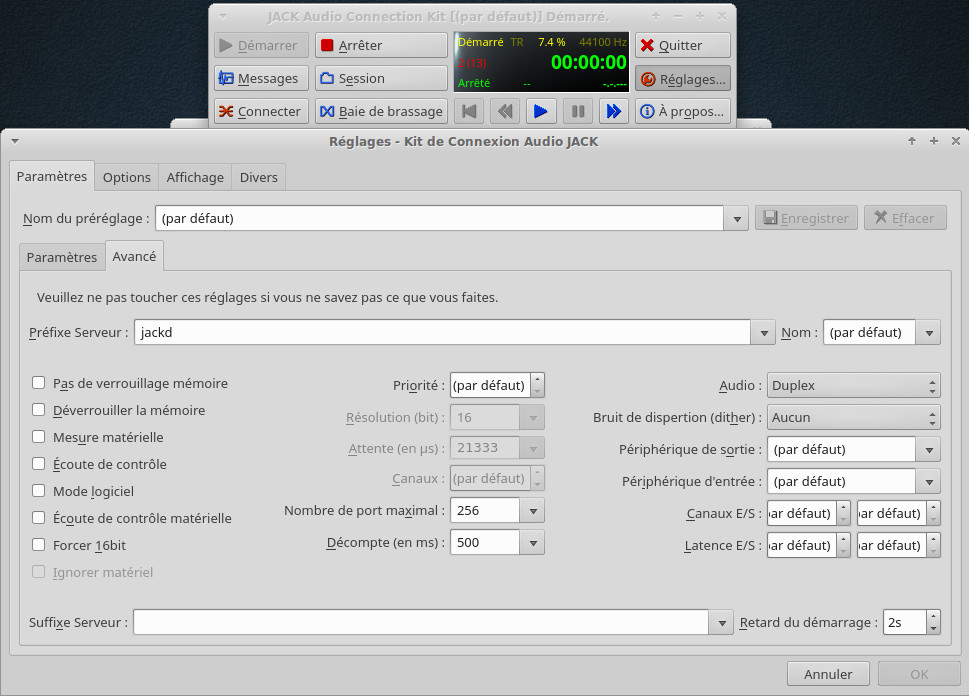Click the Démarrer button in JACK window
The image size is (969, 696).
[x=261, y=45]
